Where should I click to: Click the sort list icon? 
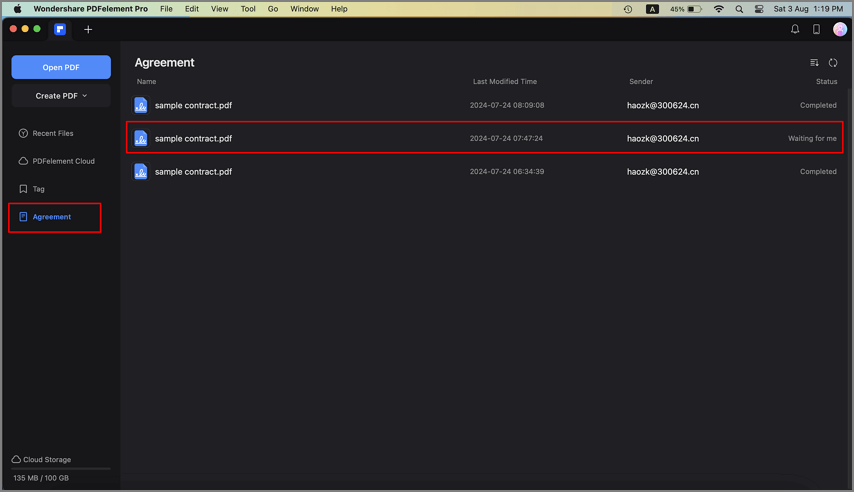click(814, 63)
